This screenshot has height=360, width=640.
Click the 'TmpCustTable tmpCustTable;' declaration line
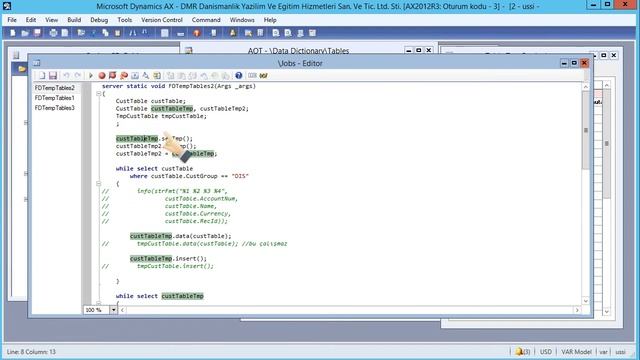coord(161,116)
